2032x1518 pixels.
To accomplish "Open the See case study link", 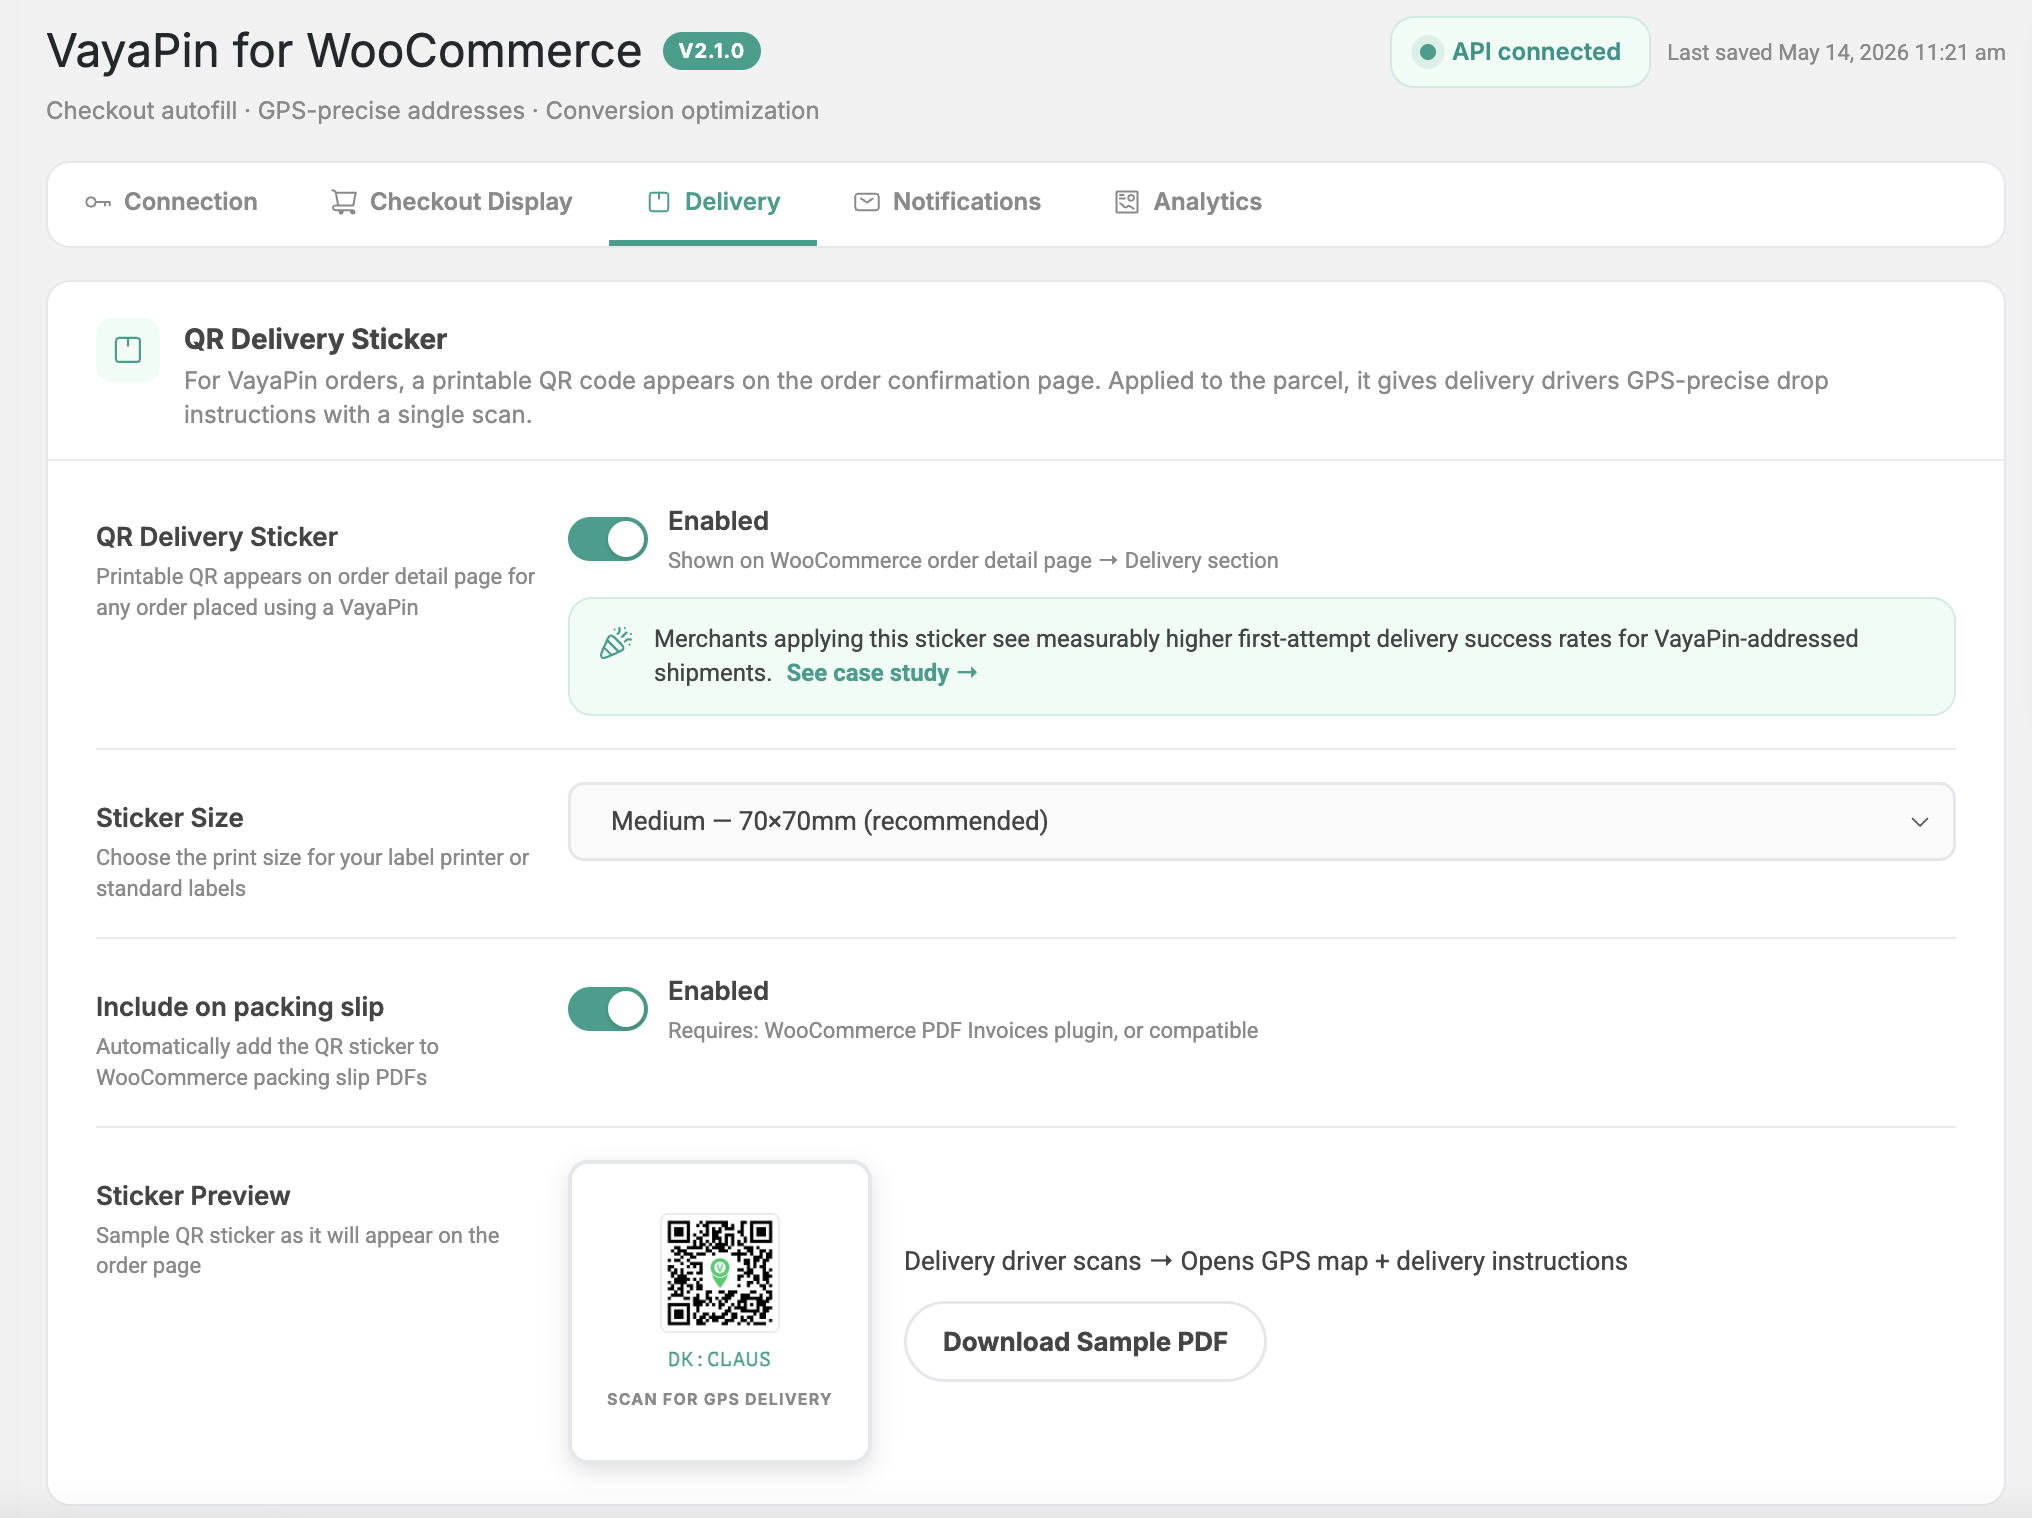I will 882,673.
